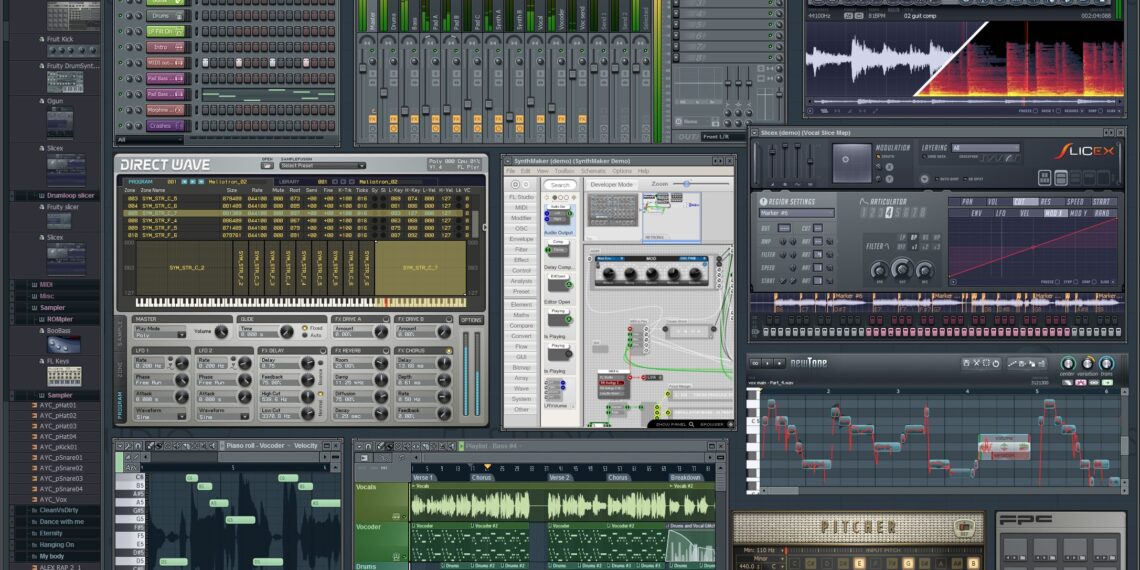This screenshot has width=1140, height=570.
Task: Select the Chorus marker in the Playlist timeline
Action: tap(483, 477)
